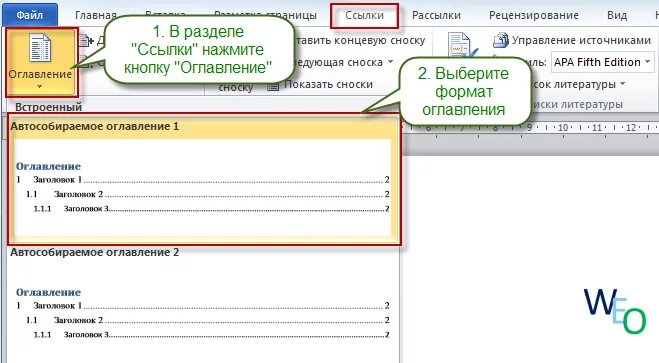Image resolution: width=659 pixels, height=363 pixels.
Task: Expand the Список литературы dropdown arrow
Action: point(622,84)
